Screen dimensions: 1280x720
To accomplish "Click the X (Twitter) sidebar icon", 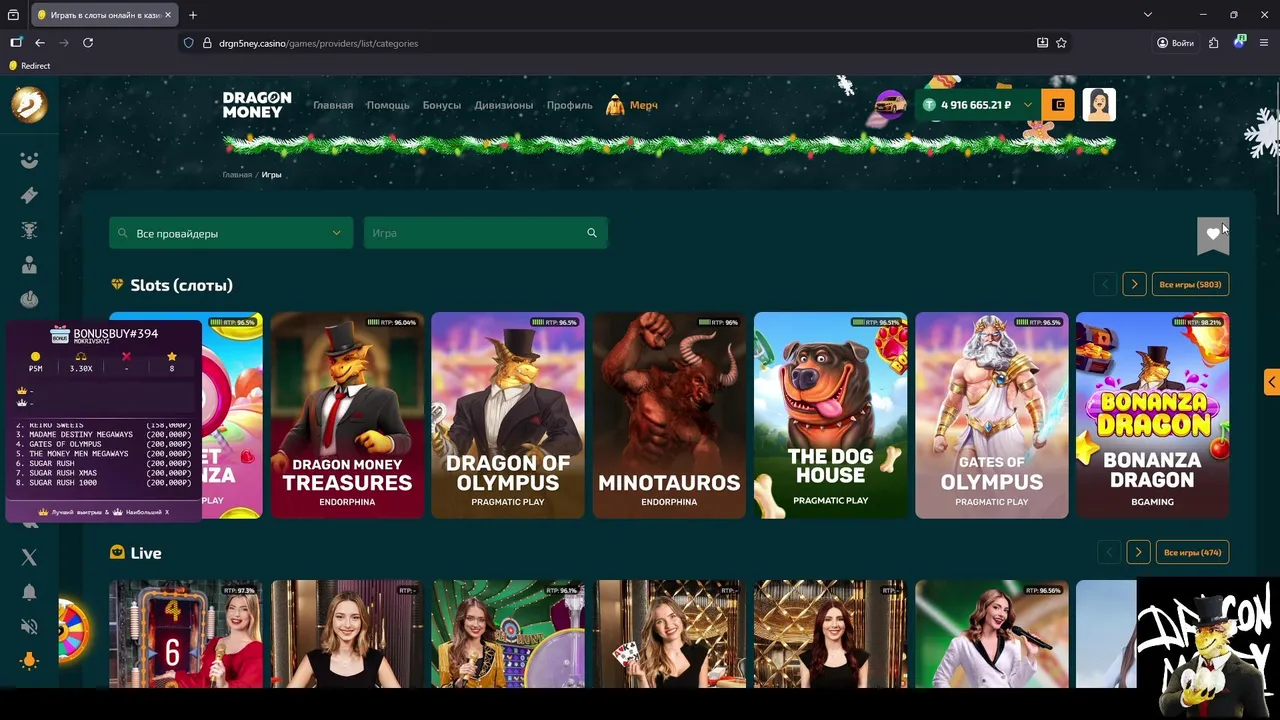I will [29, 557].
